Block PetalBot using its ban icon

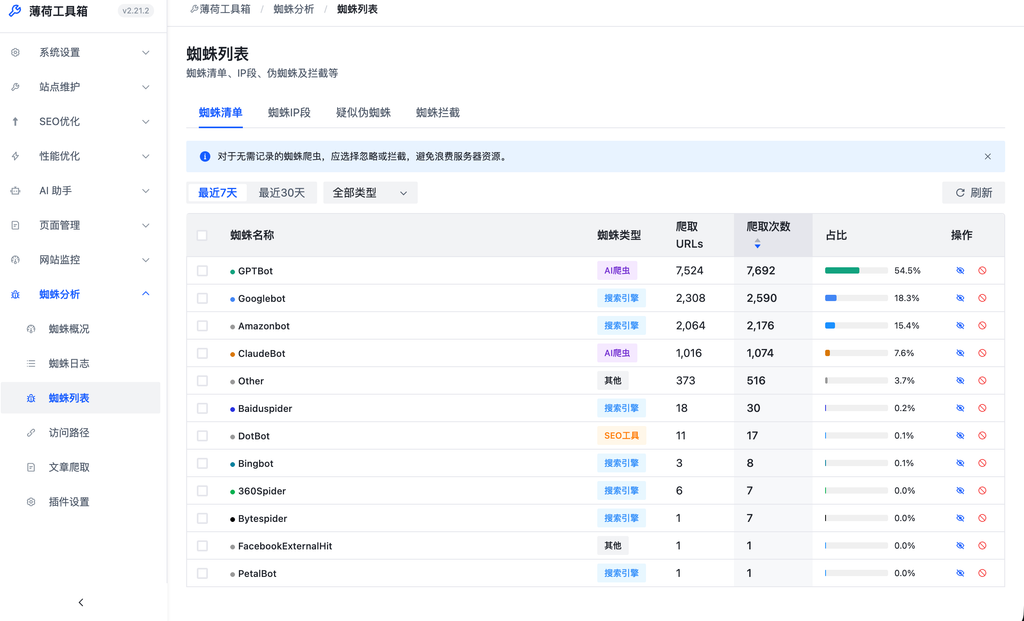click(x=982, y=573)
